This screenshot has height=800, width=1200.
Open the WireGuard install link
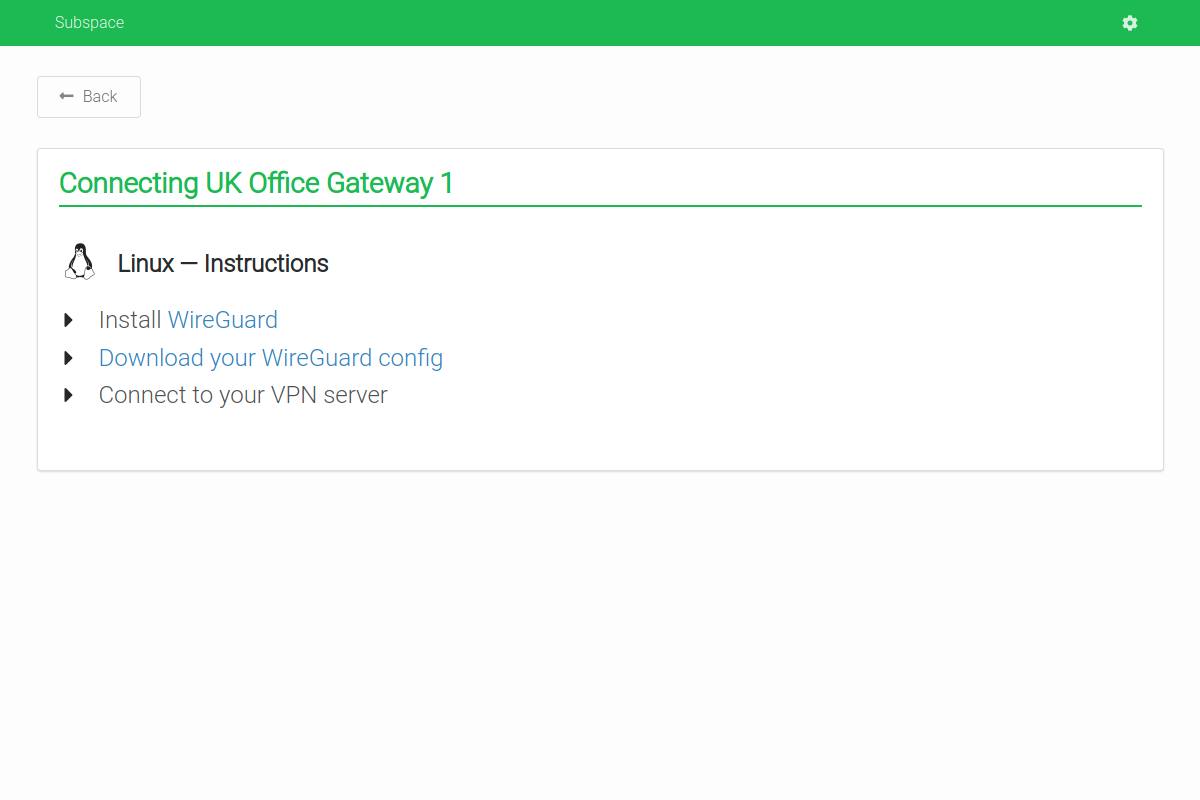(x=223, y=320)
